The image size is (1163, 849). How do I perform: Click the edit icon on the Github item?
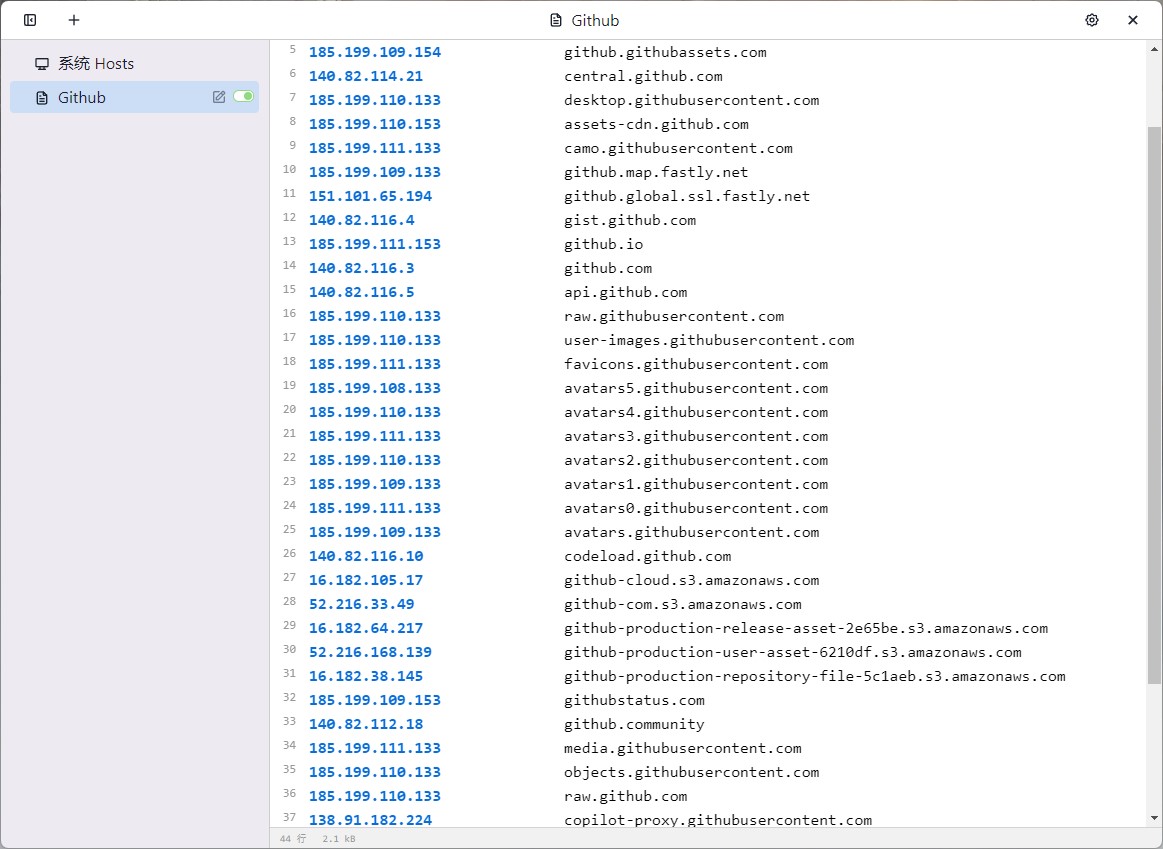[219, 96]
